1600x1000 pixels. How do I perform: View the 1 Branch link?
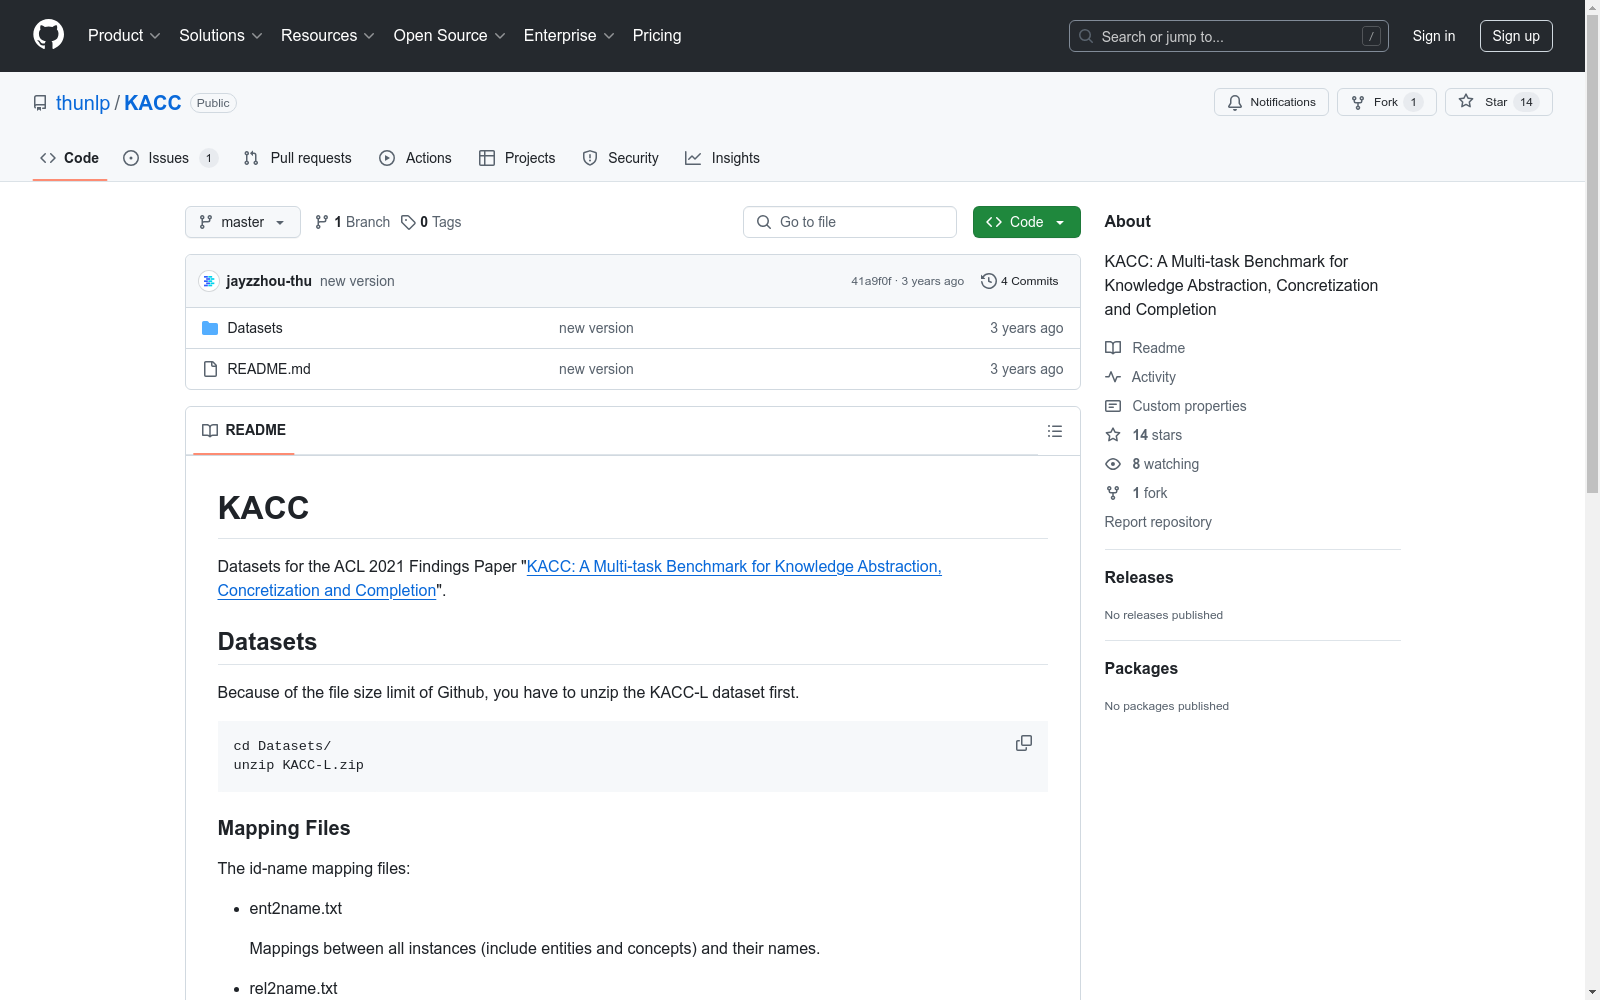352,222
